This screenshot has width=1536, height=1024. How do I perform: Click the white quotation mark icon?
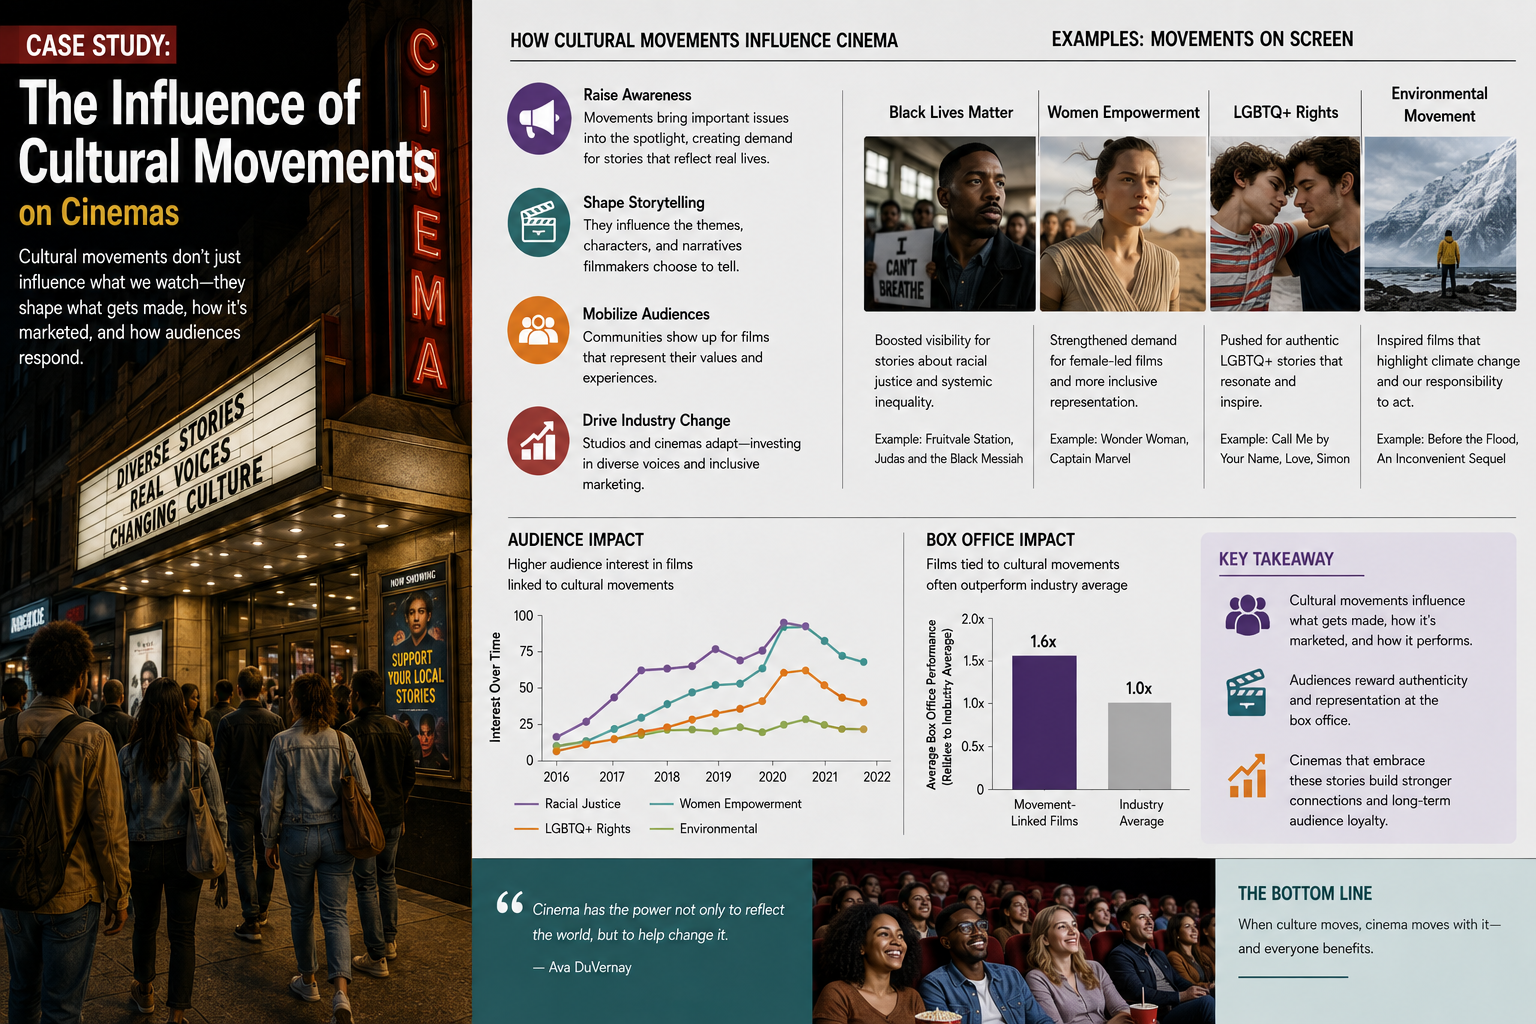pos(510,903)
